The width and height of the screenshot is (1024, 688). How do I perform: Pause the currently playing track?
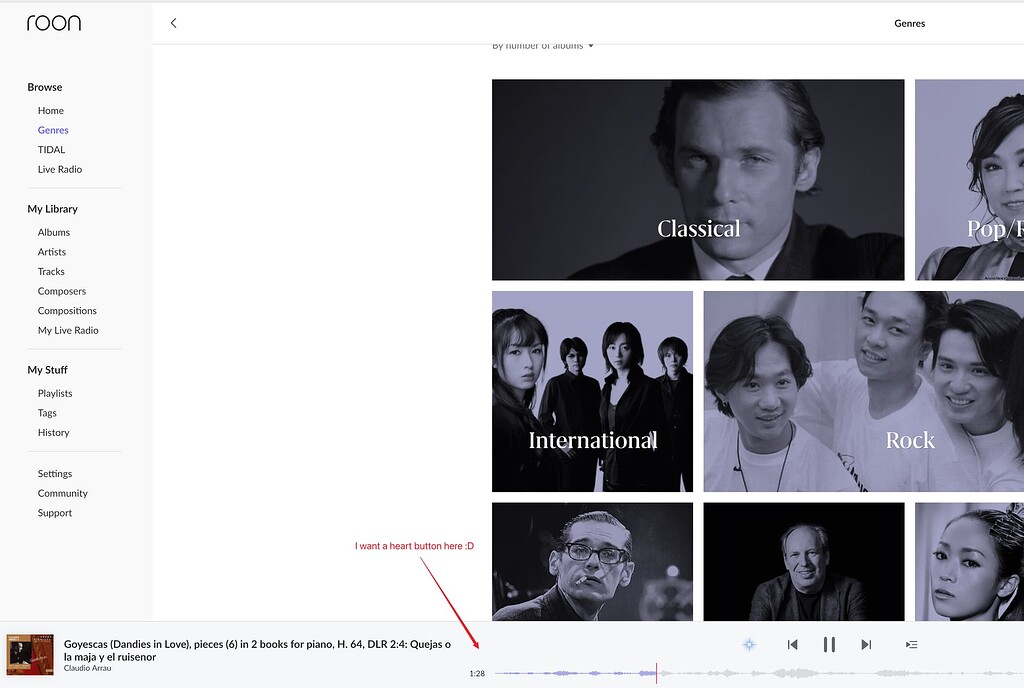pos(829,644)
